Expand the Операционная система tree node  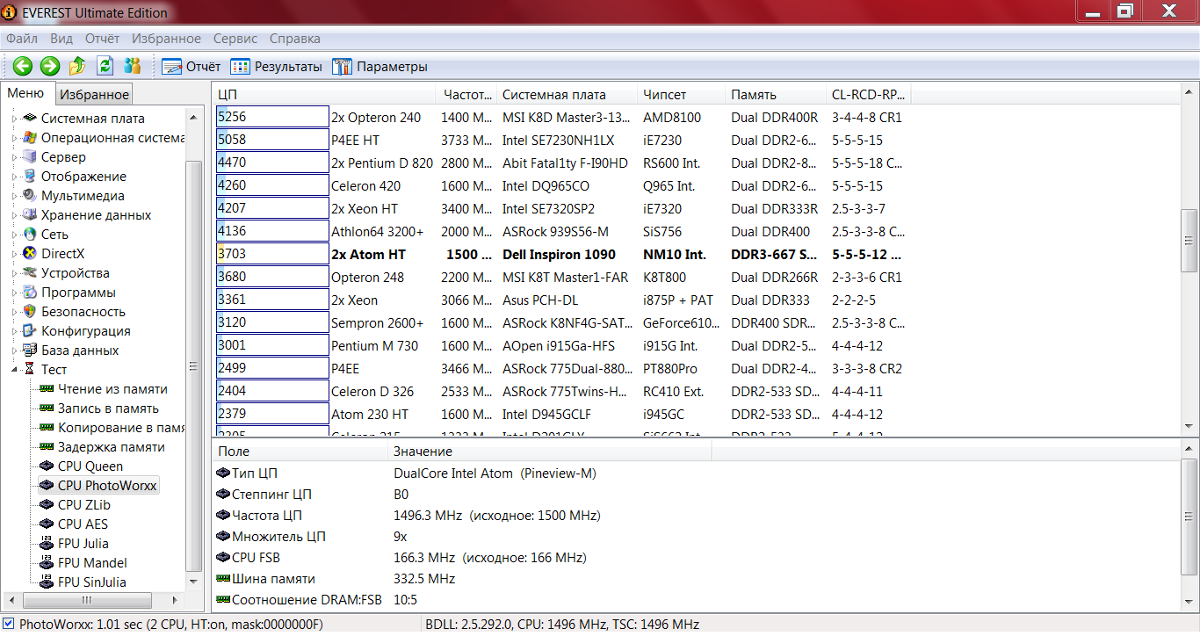pos(15,138)
